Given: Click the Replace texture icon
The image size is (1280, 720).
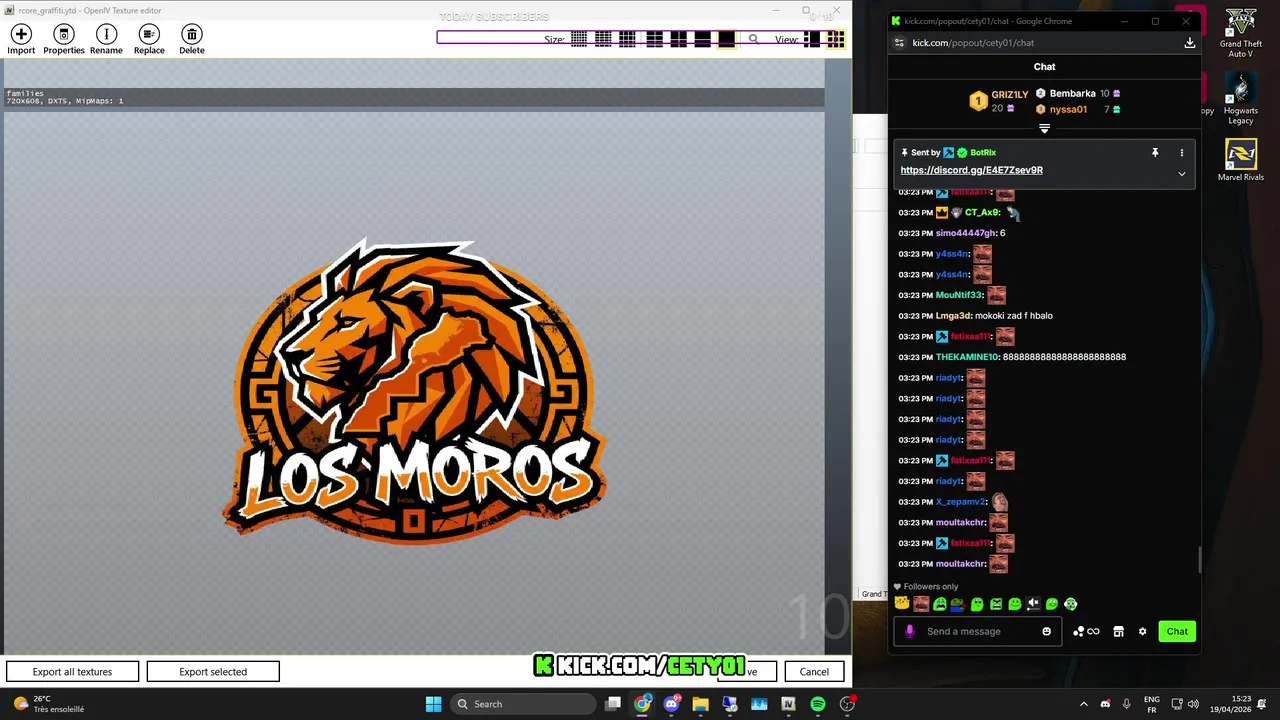Looking at the screenshot, I should [x=149, y=40].
